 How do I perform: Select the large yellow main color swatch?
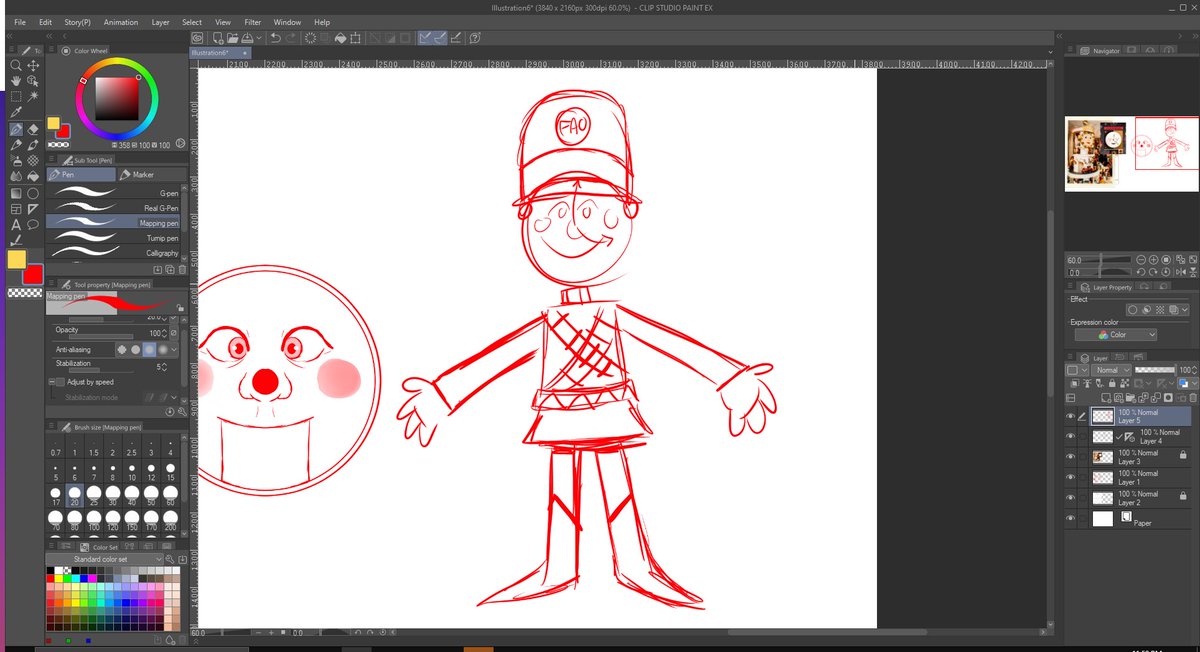[16, 259]
